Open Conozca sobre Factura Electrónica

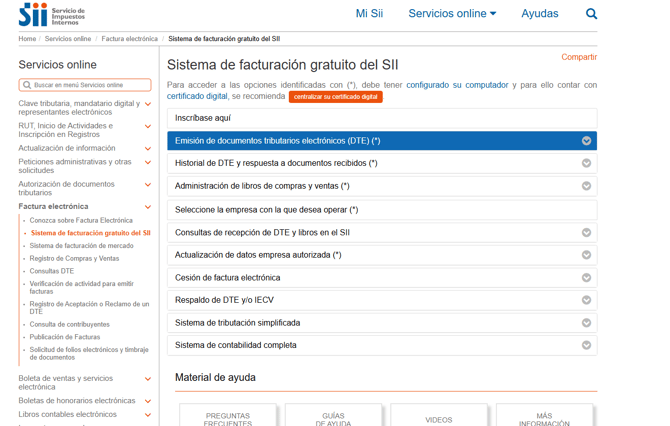pyautogui.click(x=81, y=220)
